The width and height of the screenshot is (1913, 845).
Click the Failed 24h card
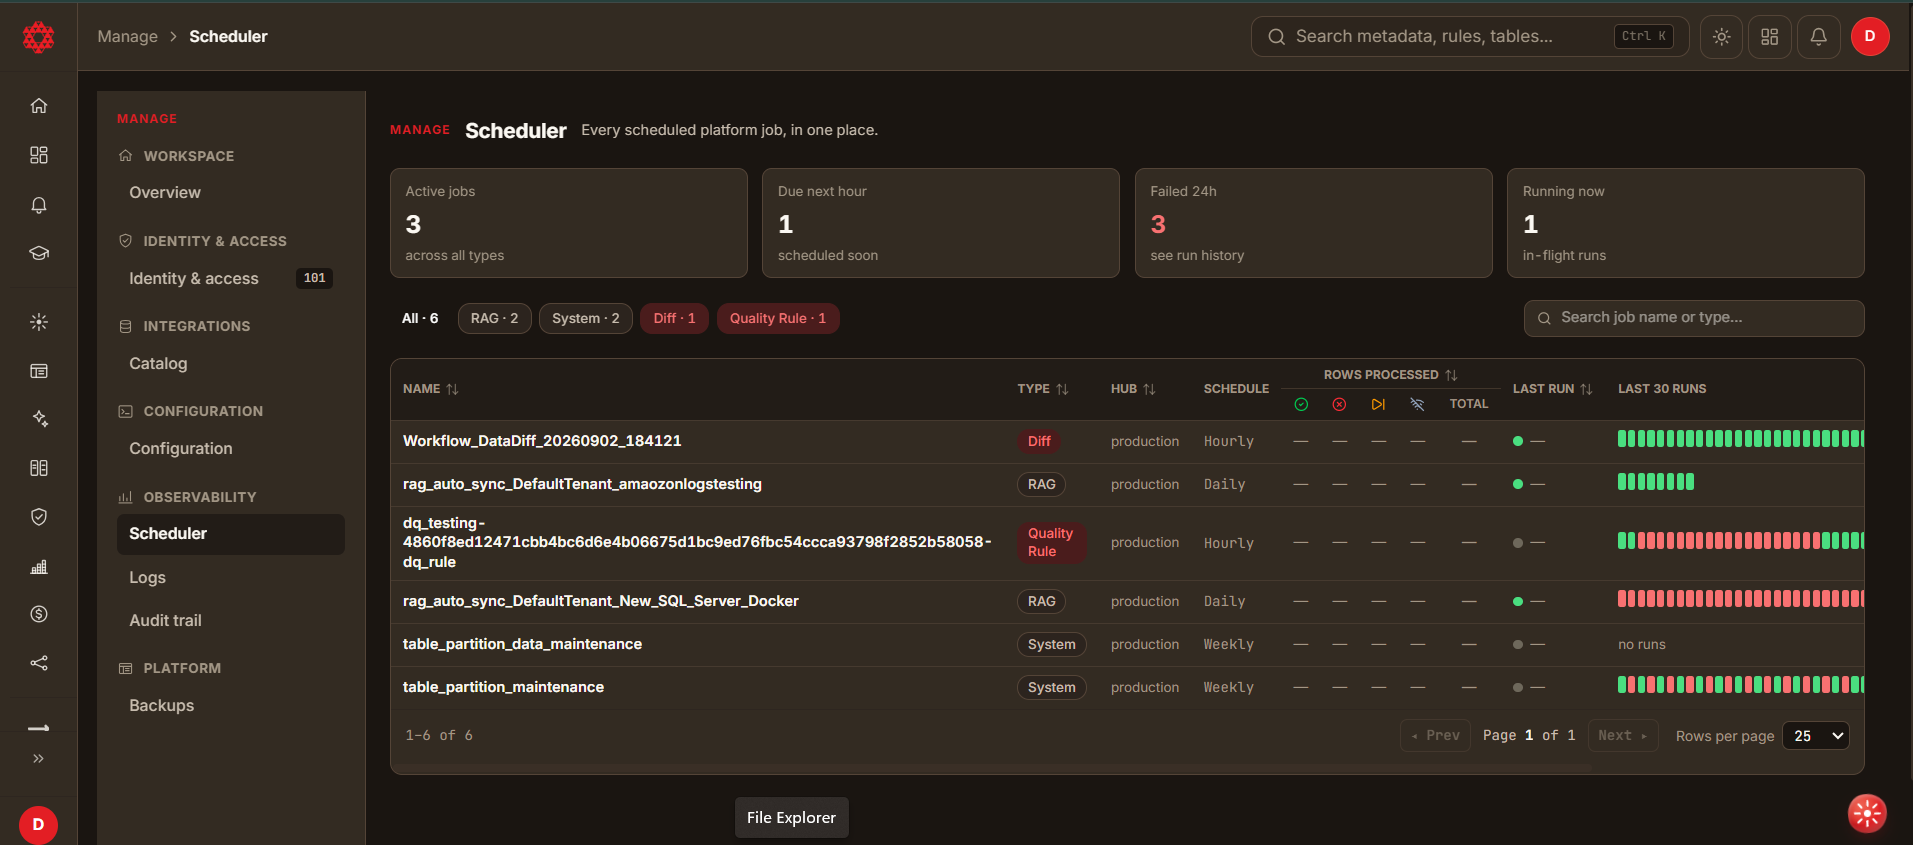point(1313,223)
